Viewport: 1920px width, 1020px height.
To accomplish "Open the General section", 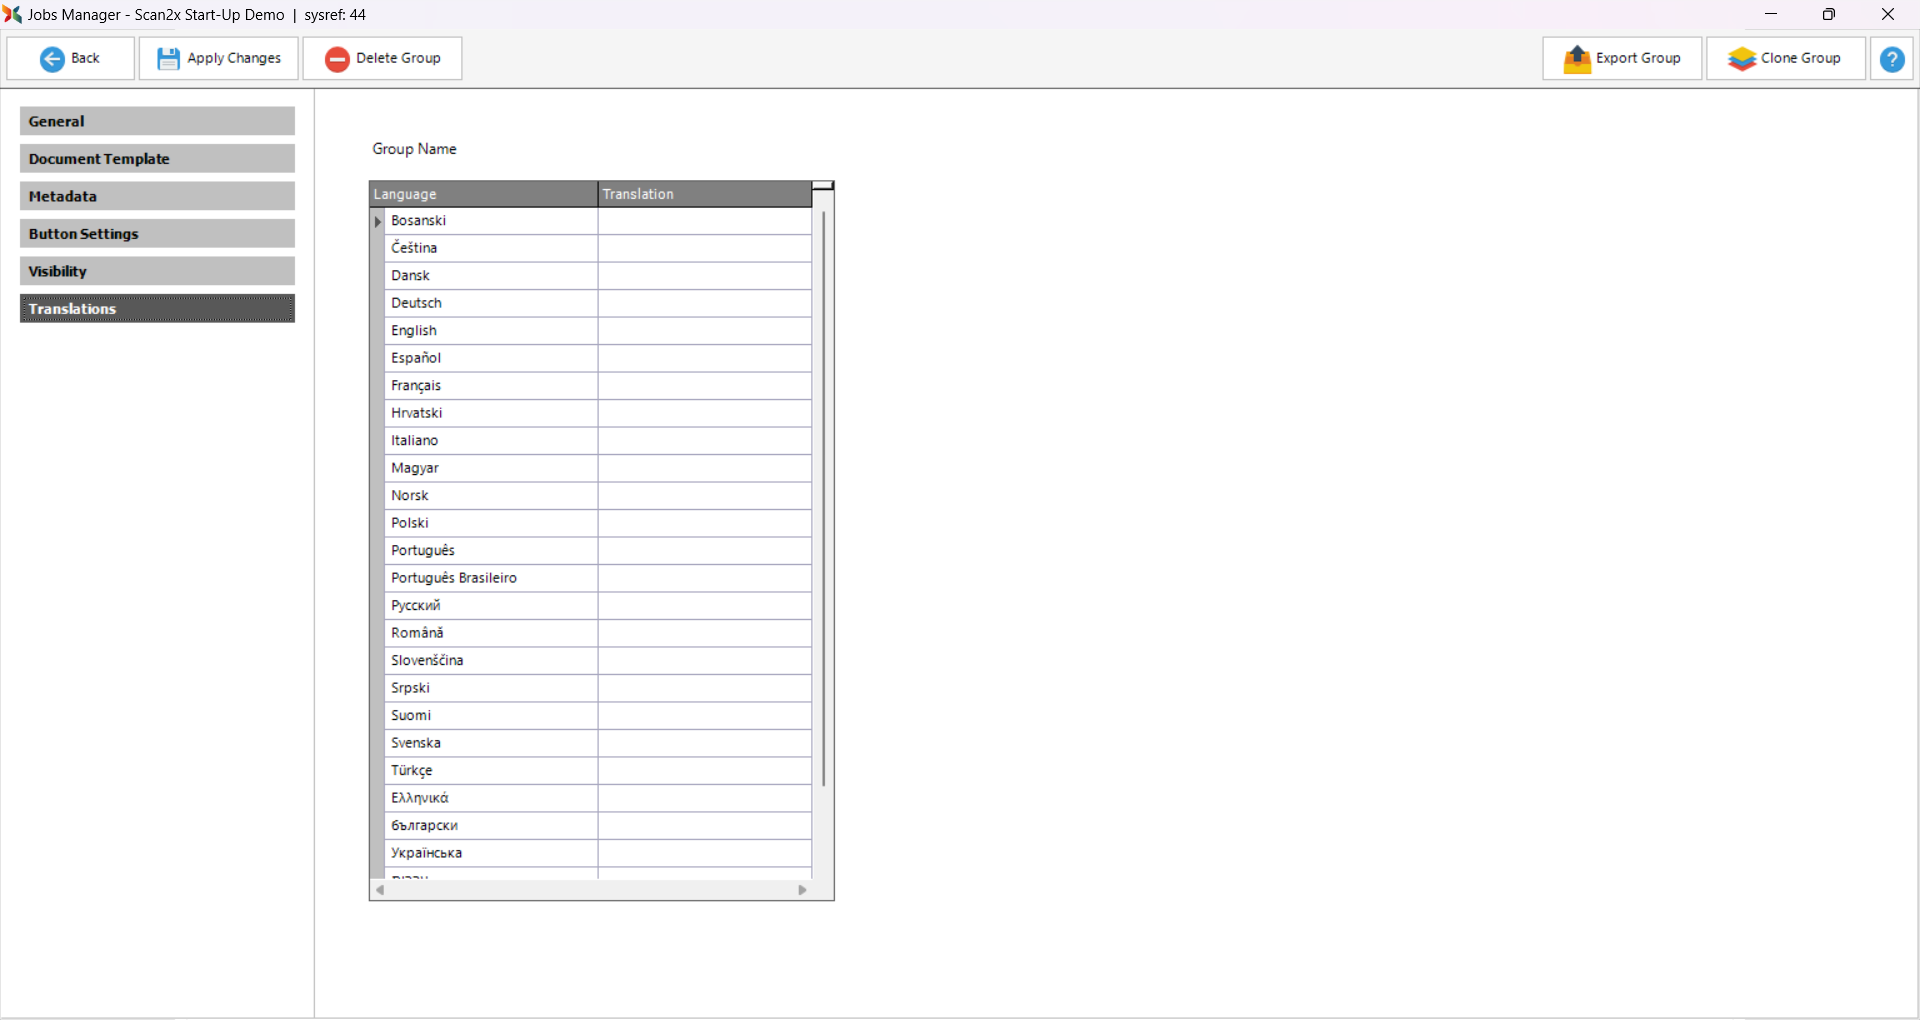I will 157,121.
